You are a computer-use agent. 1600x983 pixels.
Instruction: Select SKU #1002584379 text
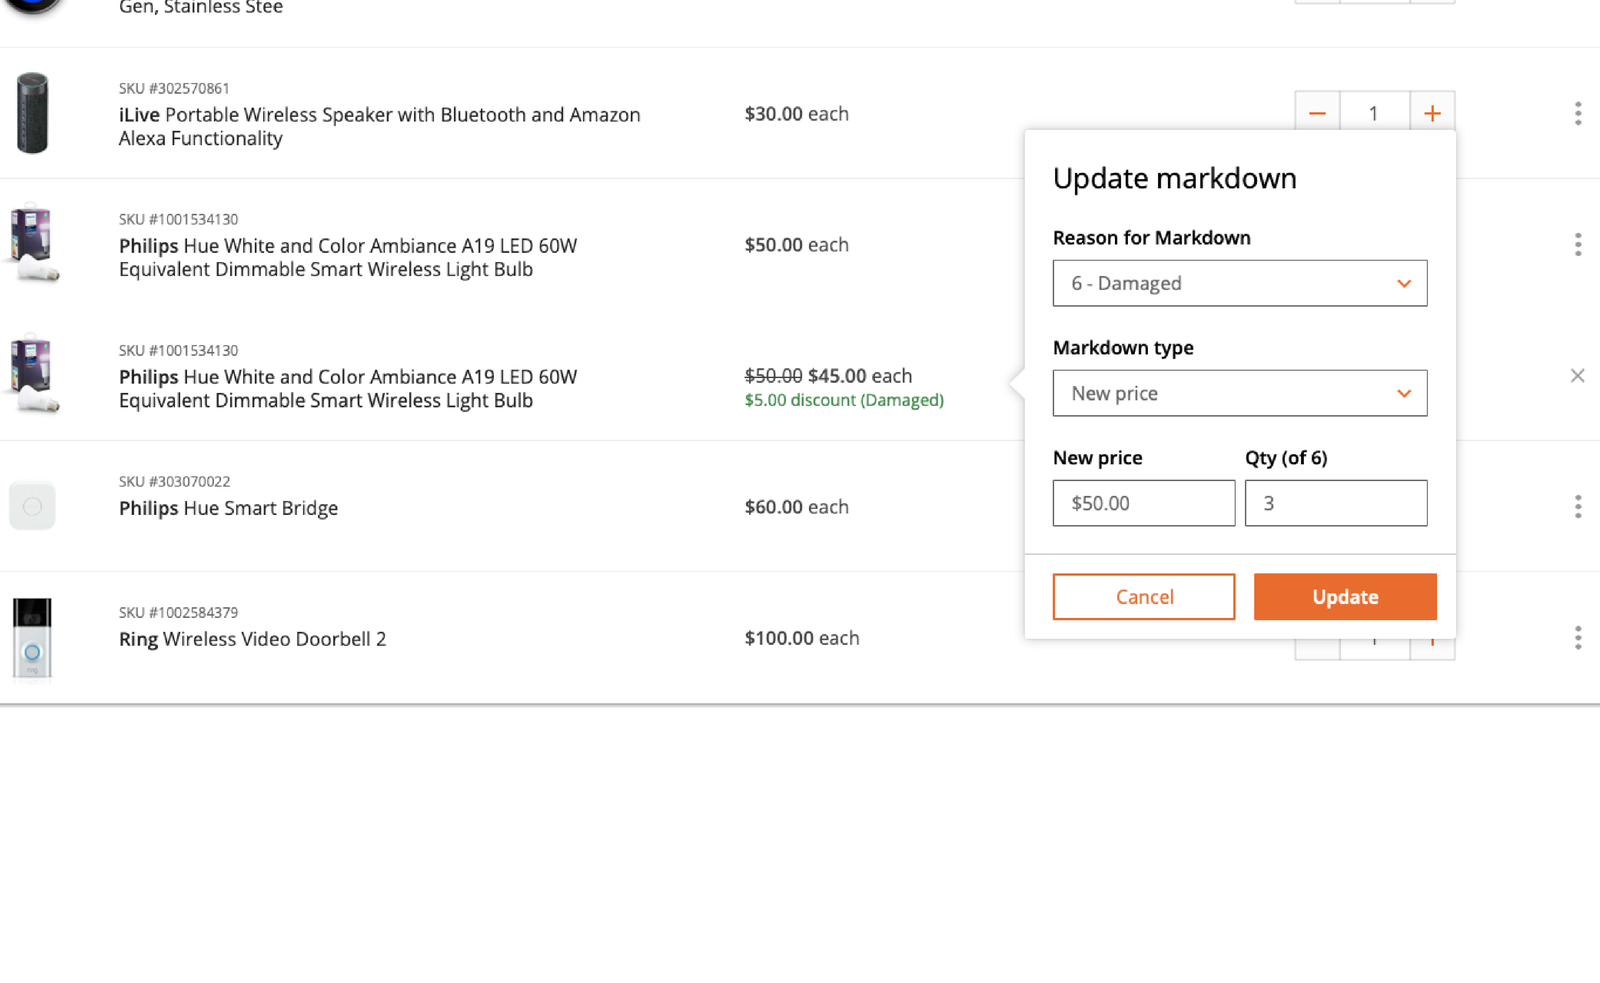(178, 612)
